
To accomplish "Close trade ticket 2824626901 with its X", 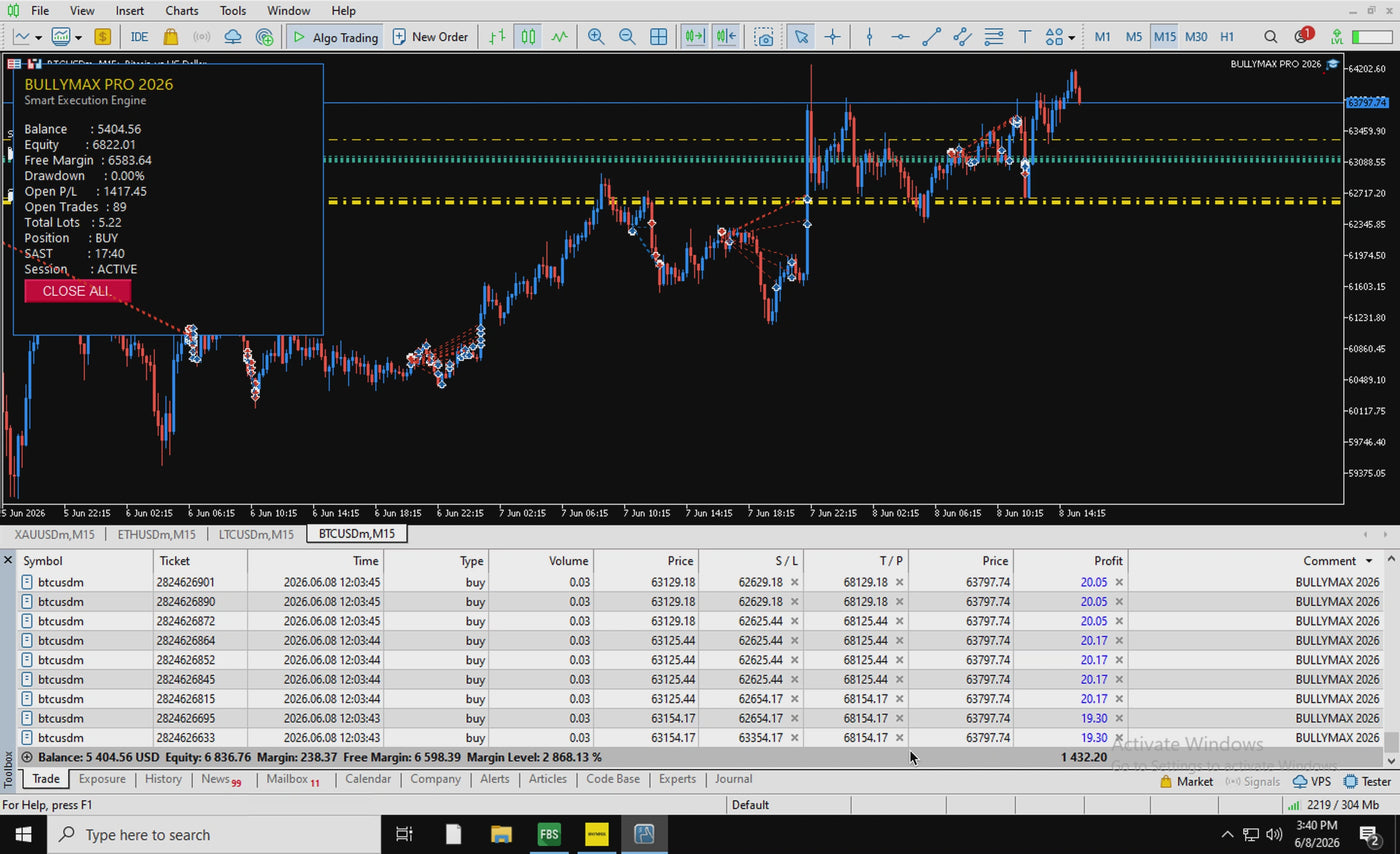I will click(1119, 582).
